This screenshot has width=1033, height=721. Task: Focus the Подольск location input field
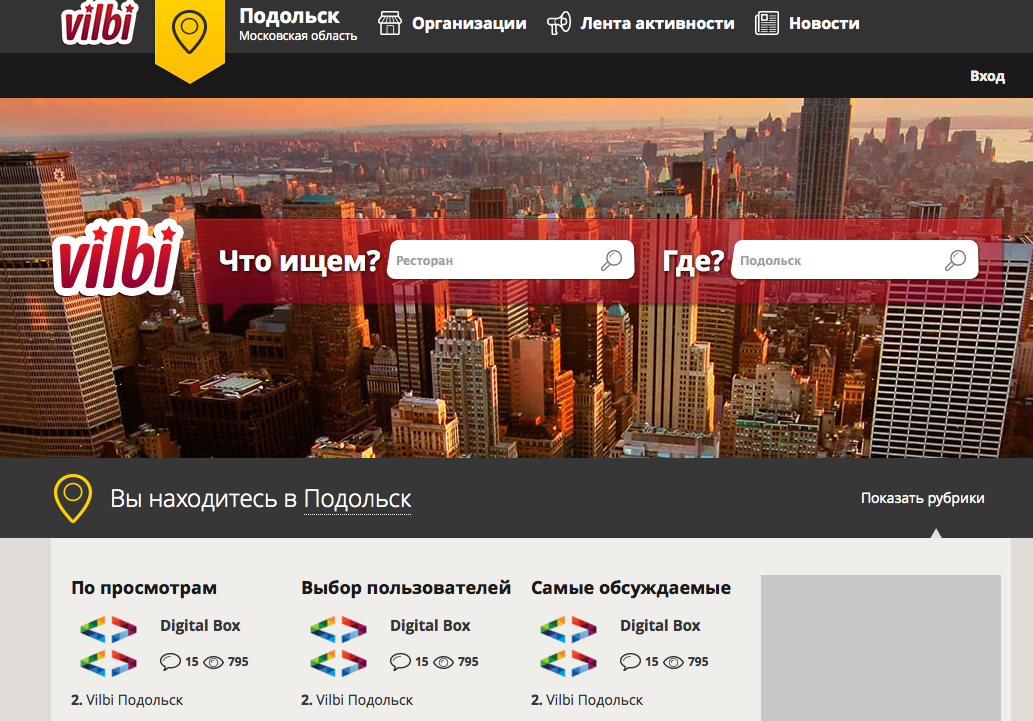(854, 260)
